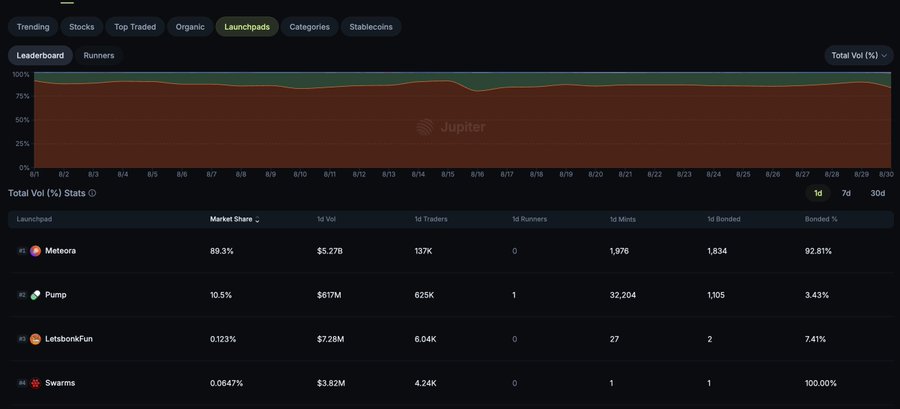Click the 7.41% bonded percentage
The image size is (900, 409).
click(x=815, y=339)
